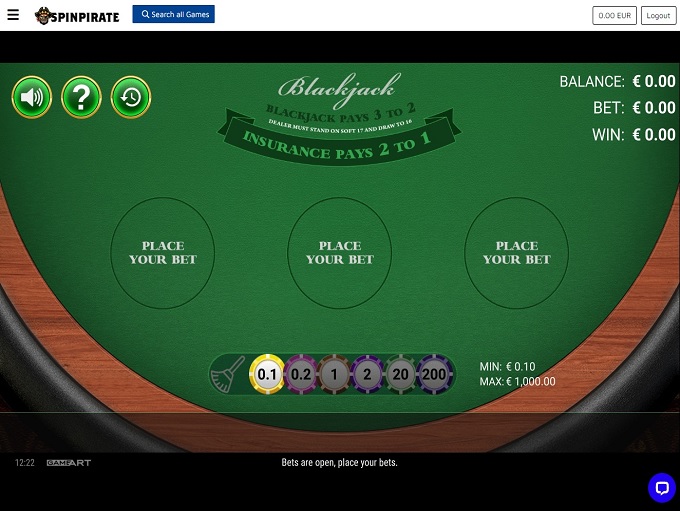Select the 20 value chip
Screen dimensions: 680x511
400,374
